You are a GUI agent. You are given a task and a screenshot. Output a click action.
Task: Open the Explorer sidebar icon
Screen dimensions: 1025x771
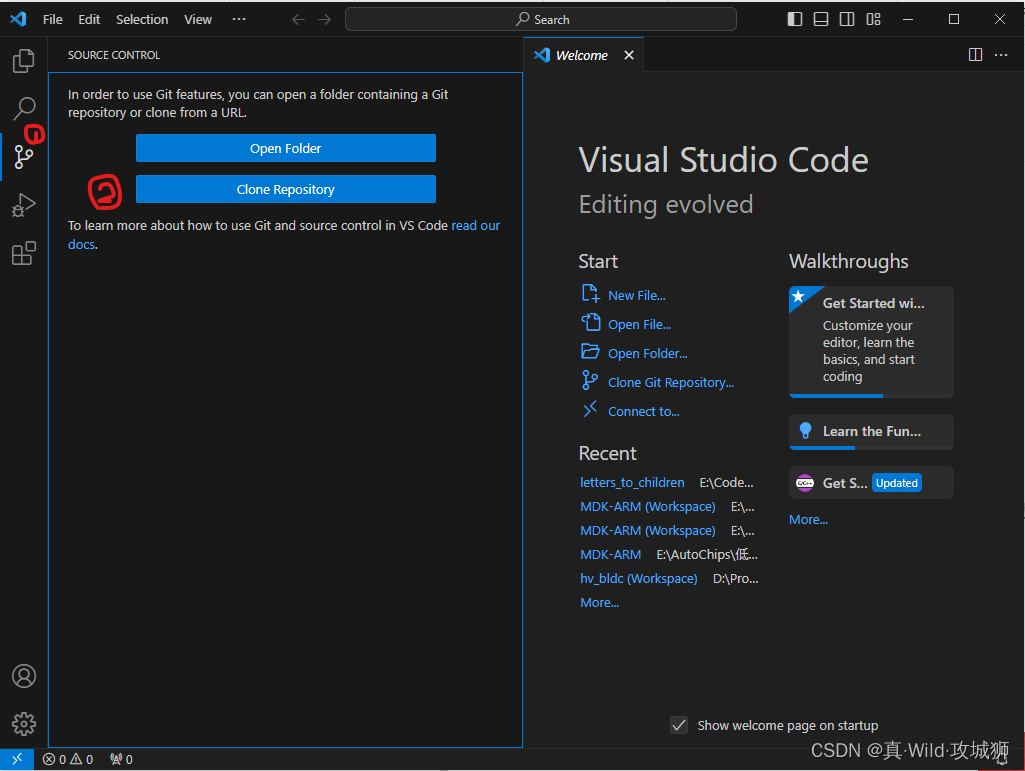coord(23,60)
